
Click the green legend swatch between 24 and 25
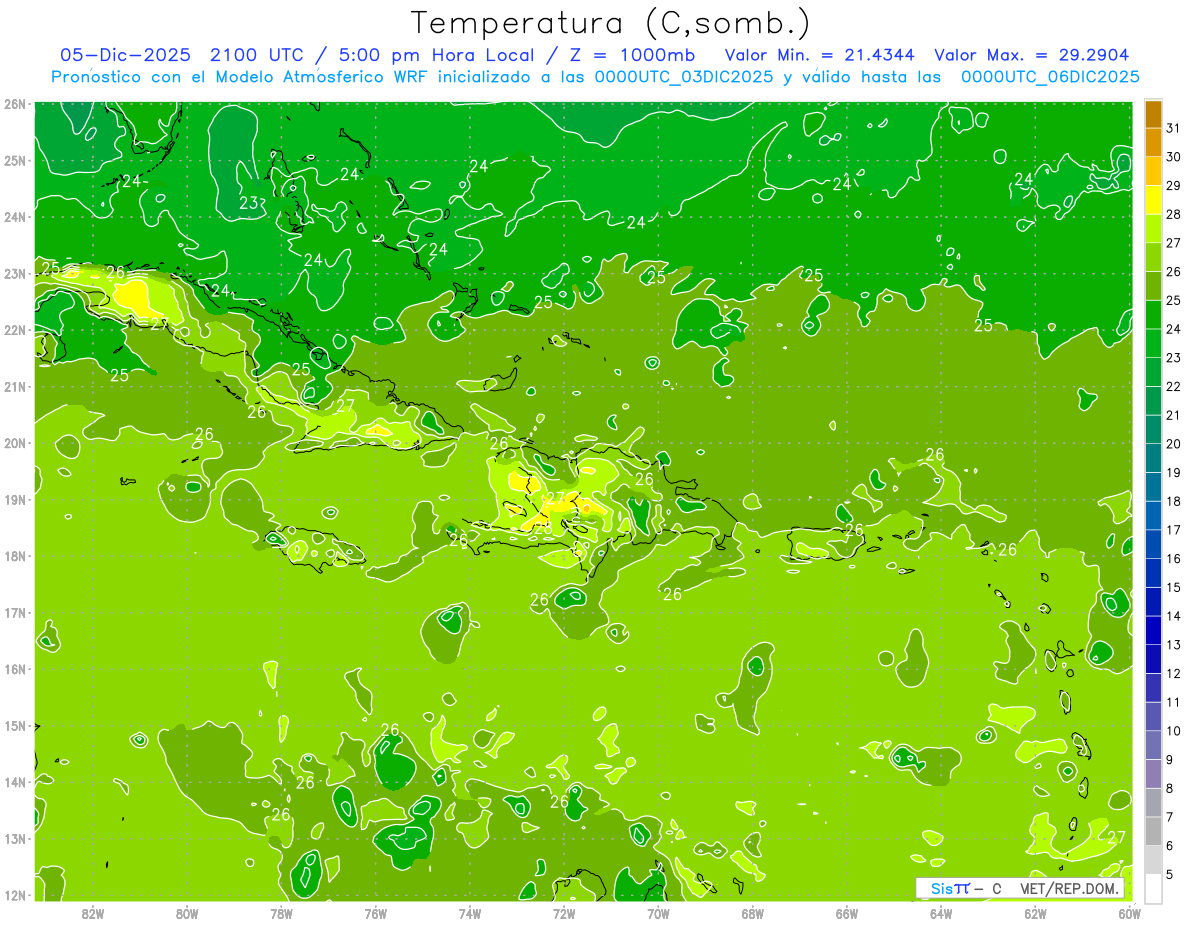coord(1153,315)
